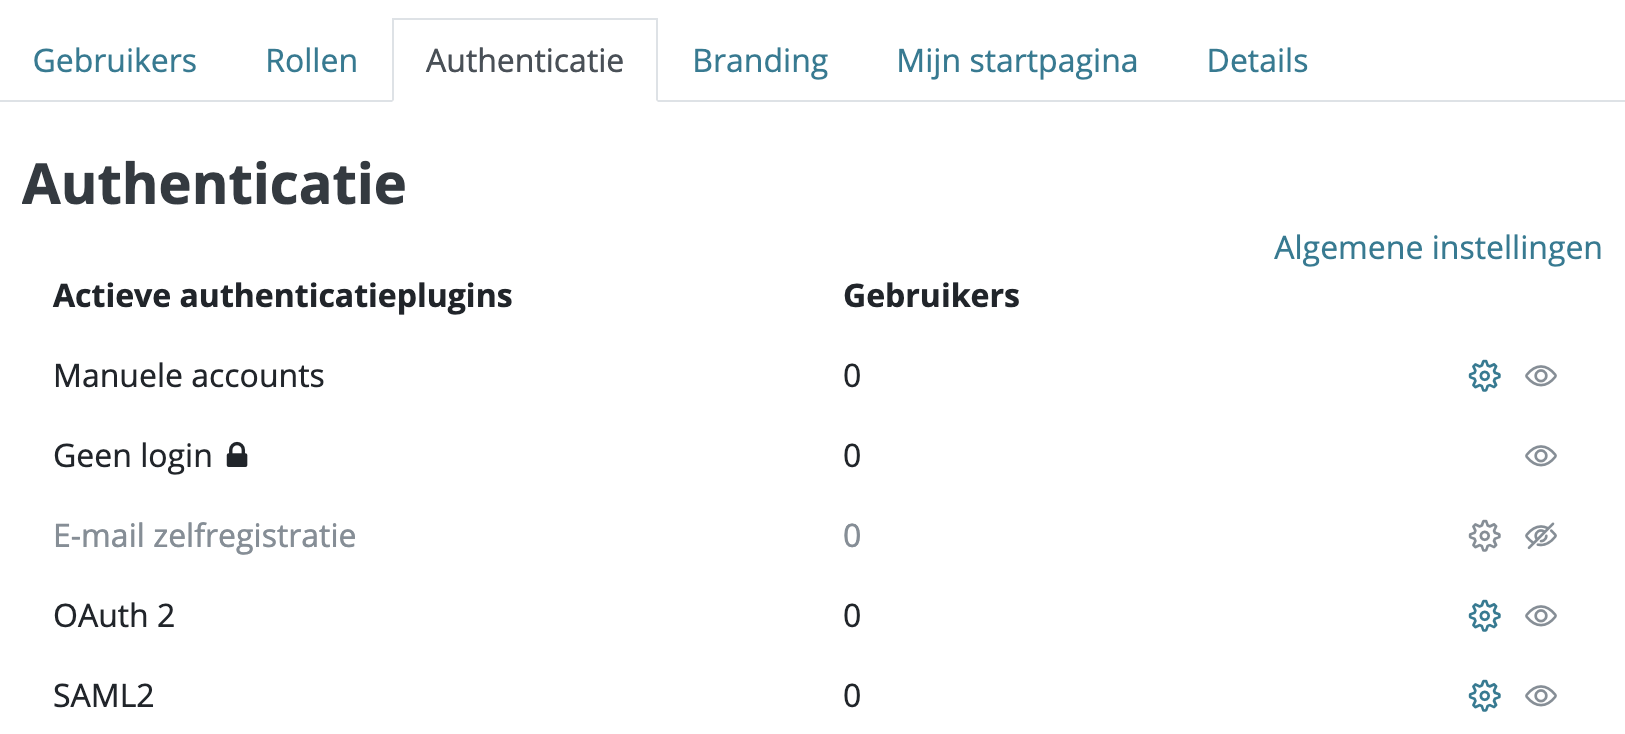Screen dimensions: 1625x734
Task: Click the lock icon beside Geen login
Action: [237, 455]
